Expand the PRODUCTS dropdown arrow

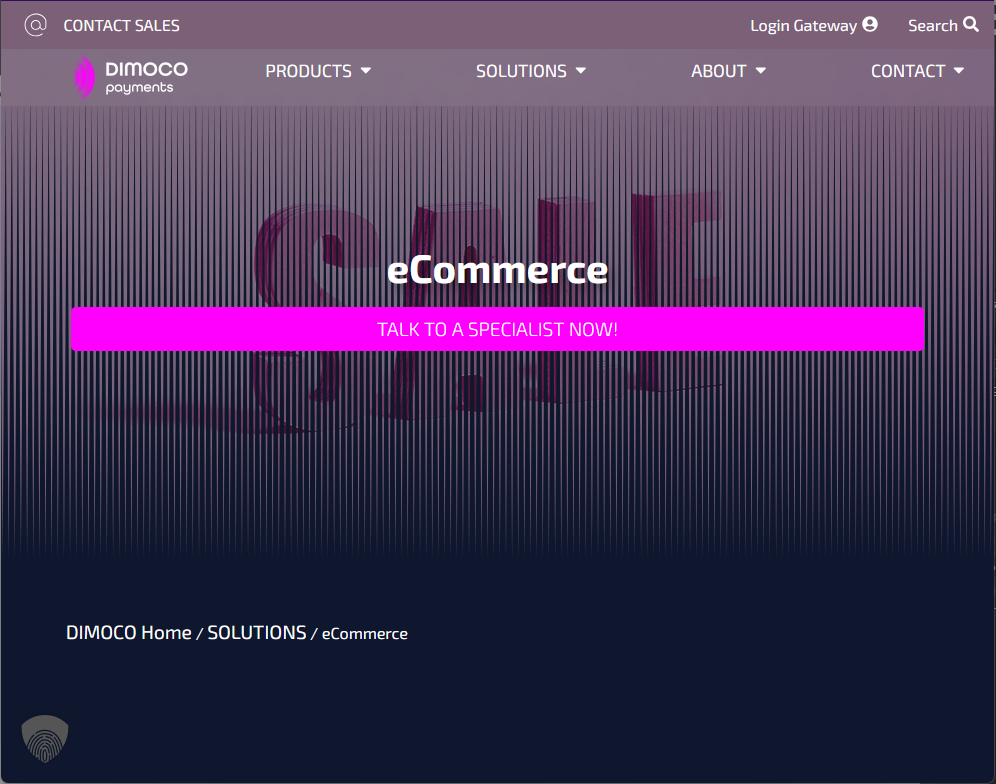pyautogui.click(x=366, y=71)
